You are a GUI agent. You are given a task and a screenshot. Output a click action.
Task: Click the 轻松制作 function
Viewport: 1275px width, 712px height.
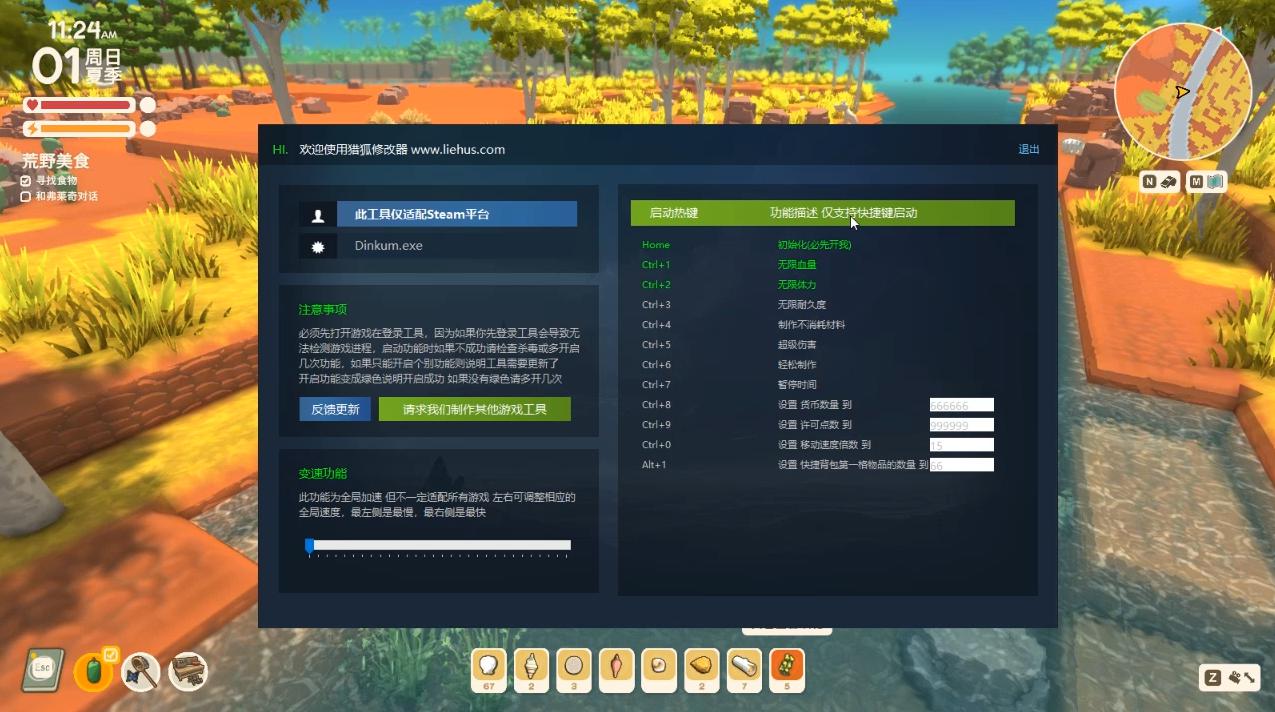[x=797, y=365]
